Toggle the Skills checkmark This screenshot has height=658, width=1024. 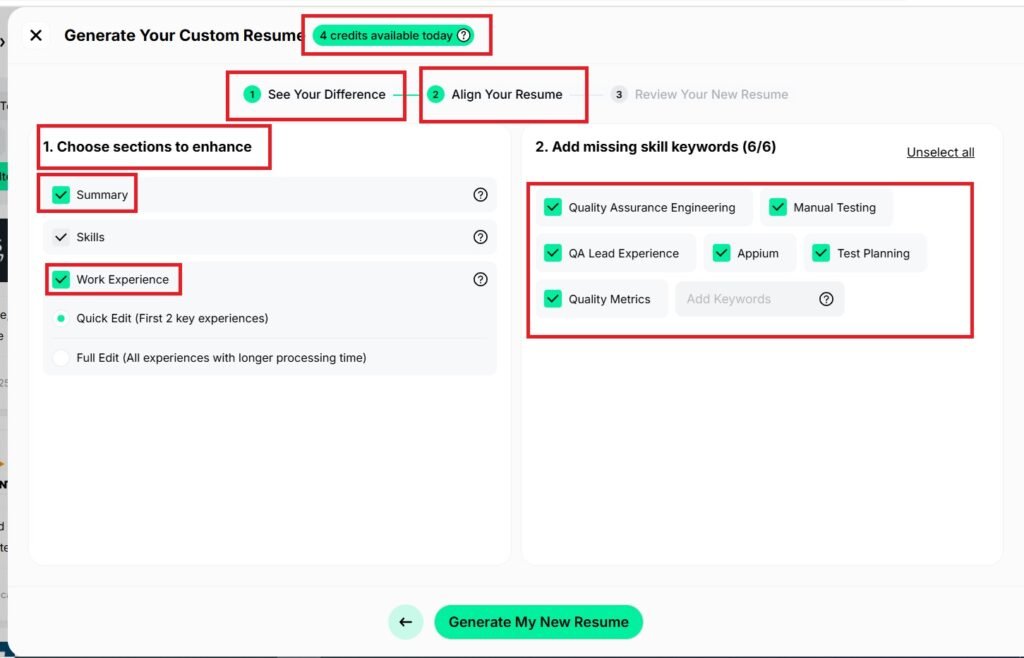(61, 237)
